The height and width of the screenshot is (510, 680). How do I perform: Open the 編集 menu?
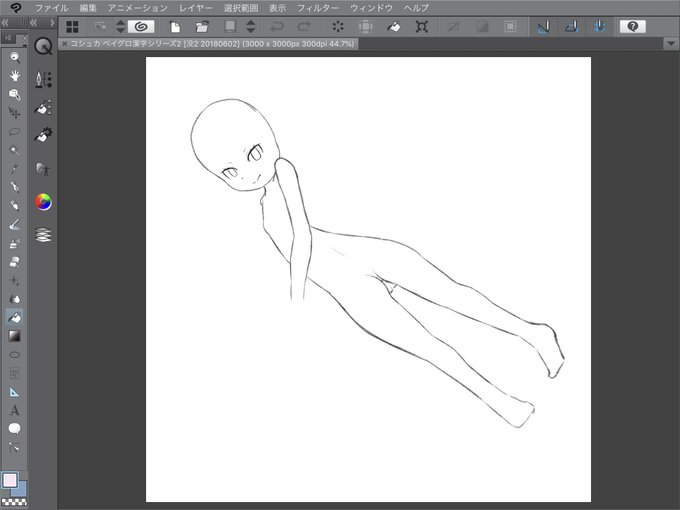pyautogui.click(x=88, y=8)
